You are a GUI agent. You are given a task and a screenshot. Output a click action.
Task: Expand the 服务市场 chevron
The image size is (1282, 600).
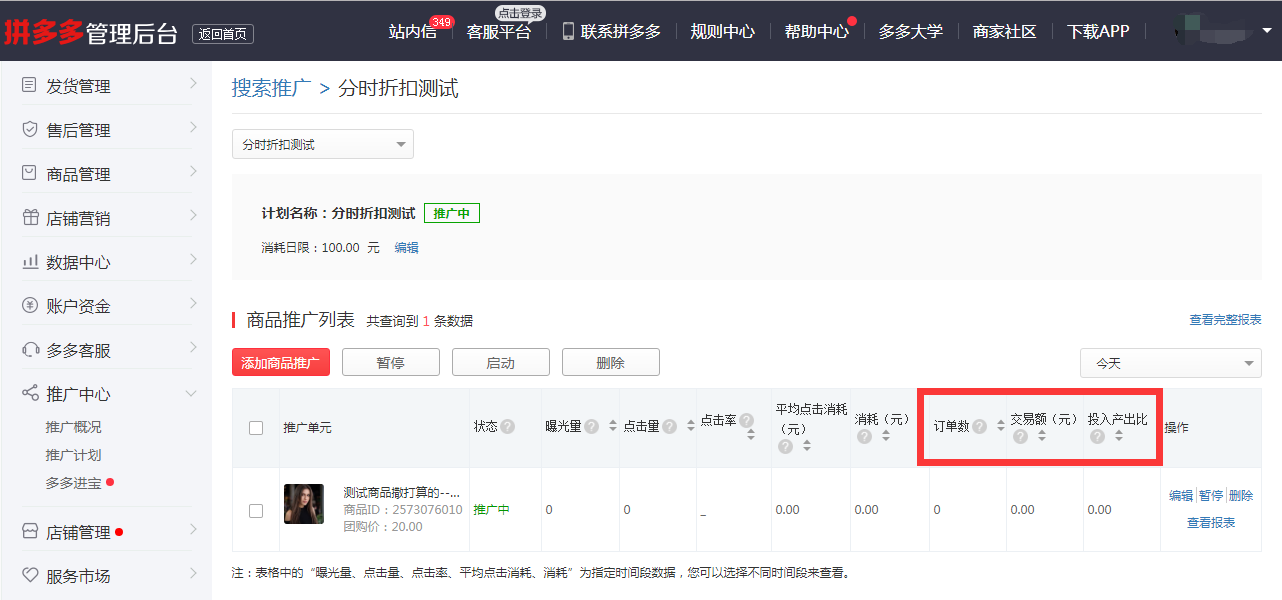point(192,575)
